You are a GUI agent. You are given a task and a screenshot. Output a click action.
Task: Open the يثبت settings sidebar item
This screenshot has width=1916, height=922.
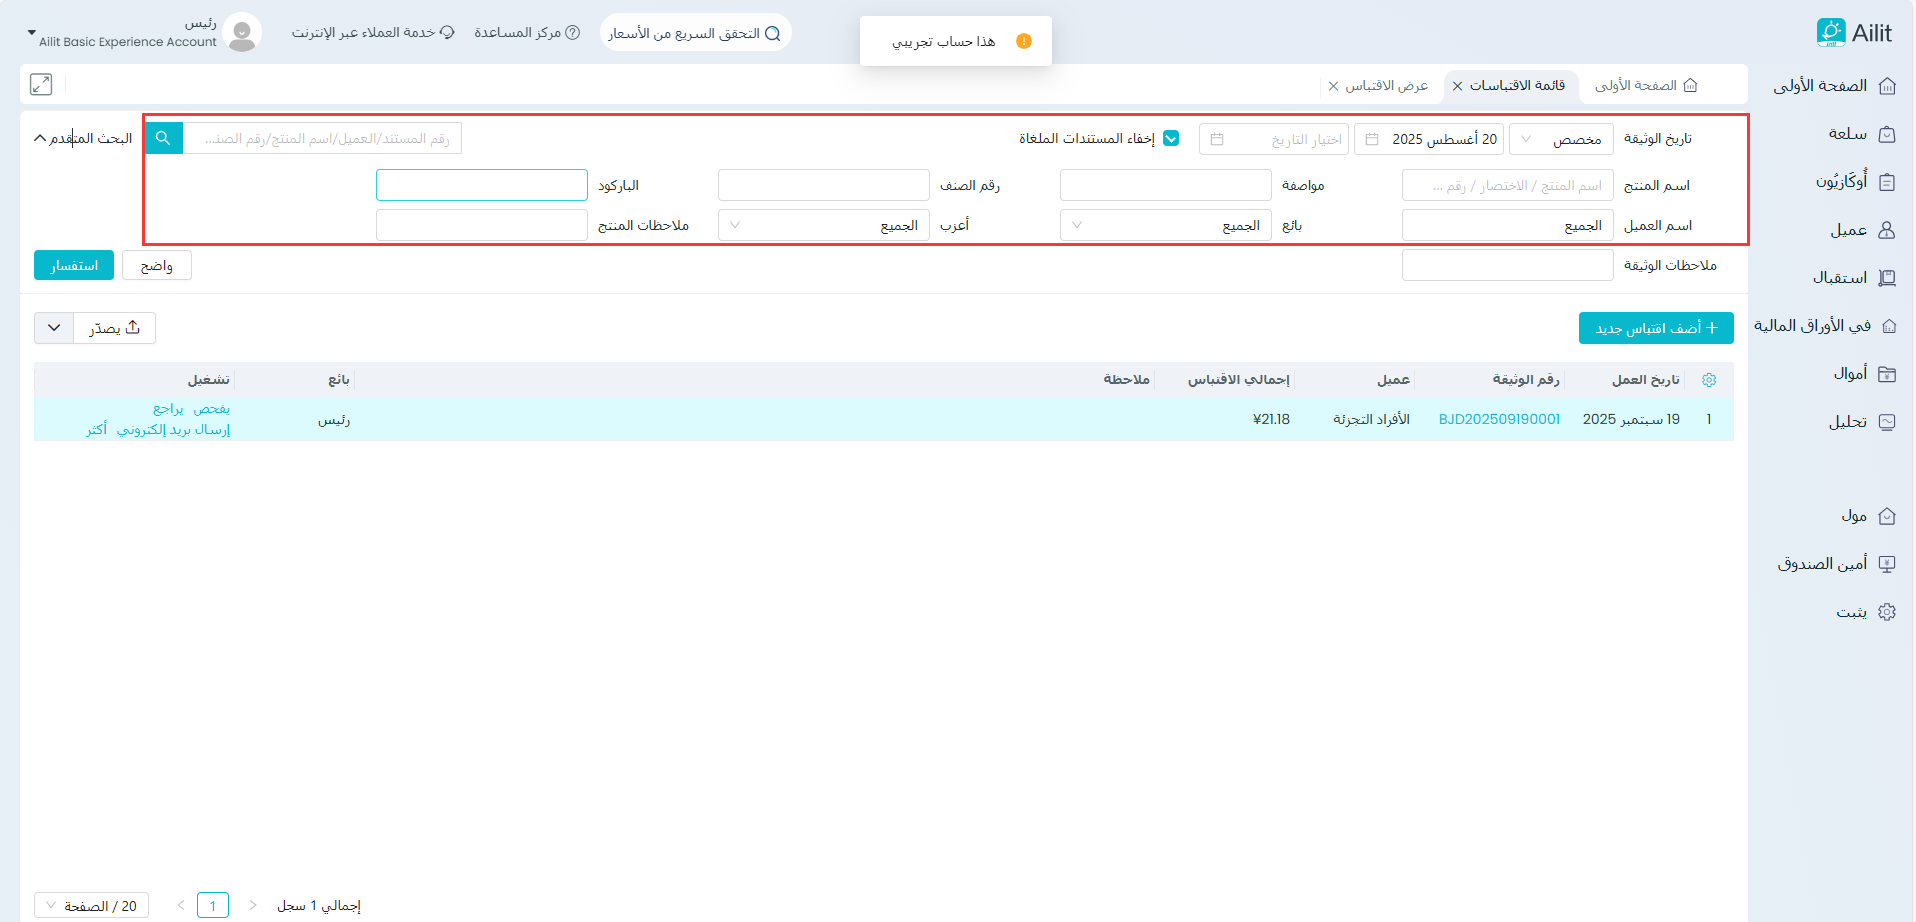[x=1864, y=612]
